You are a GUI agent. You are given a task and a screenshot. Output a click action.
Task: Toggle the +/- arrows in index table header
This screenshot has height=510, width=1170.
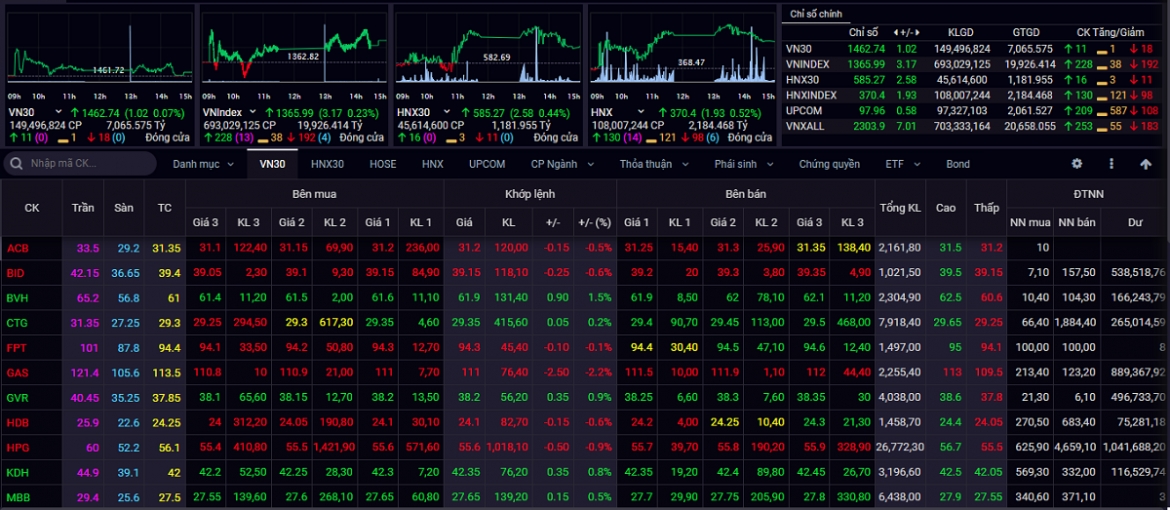click(908, 33)
